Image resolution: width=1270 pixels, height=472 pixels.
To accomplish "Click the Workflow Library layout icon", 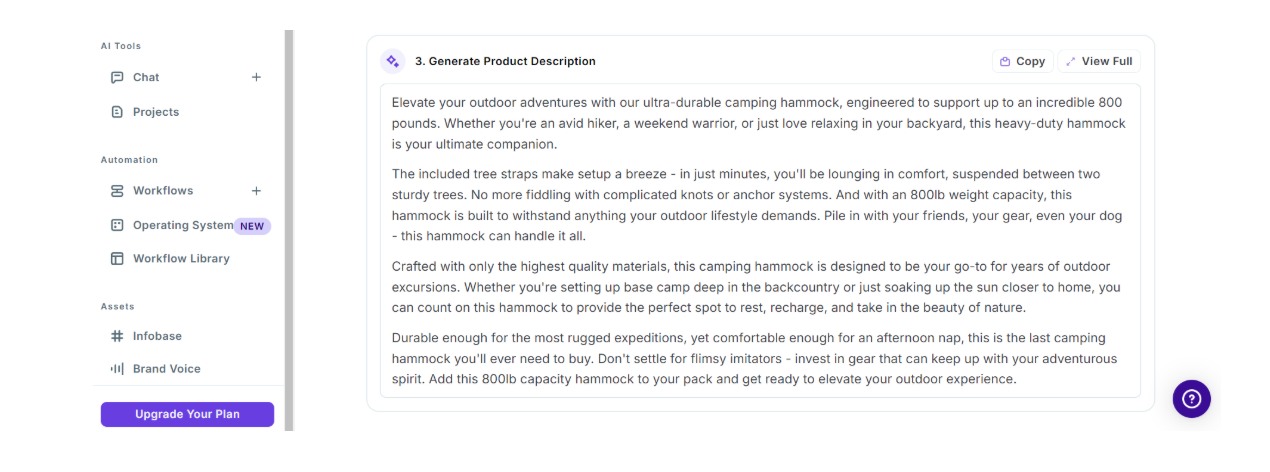I will pyautogui.click(x=117, y=259).
